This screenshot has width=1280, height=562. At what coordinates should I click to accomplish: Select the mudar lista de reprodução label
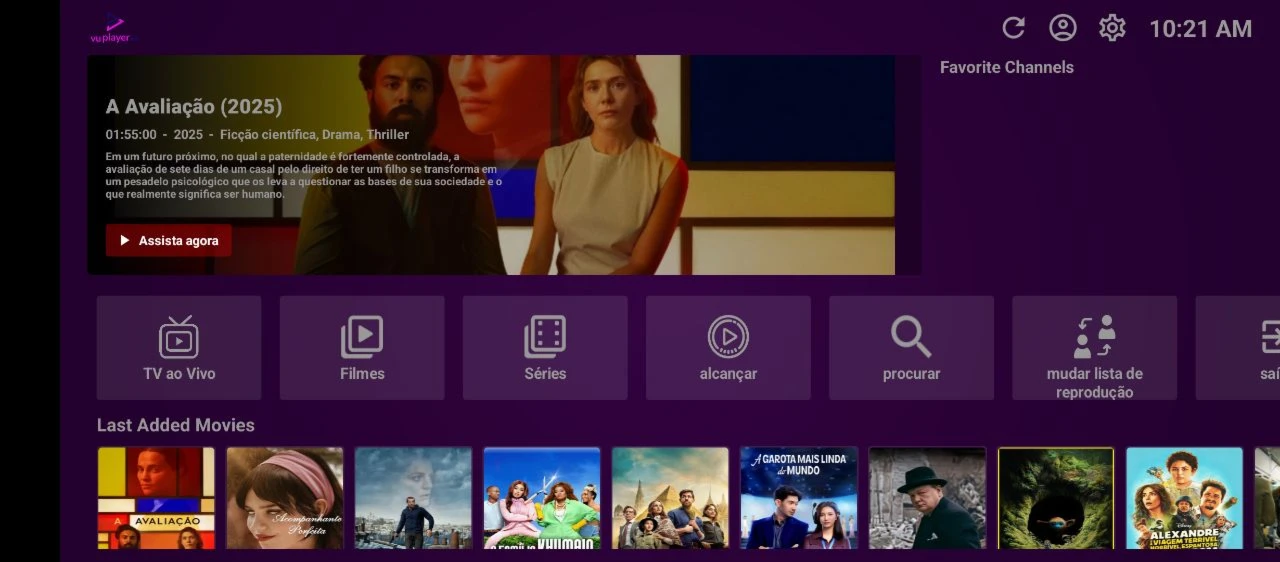[x=1095, y=383]
